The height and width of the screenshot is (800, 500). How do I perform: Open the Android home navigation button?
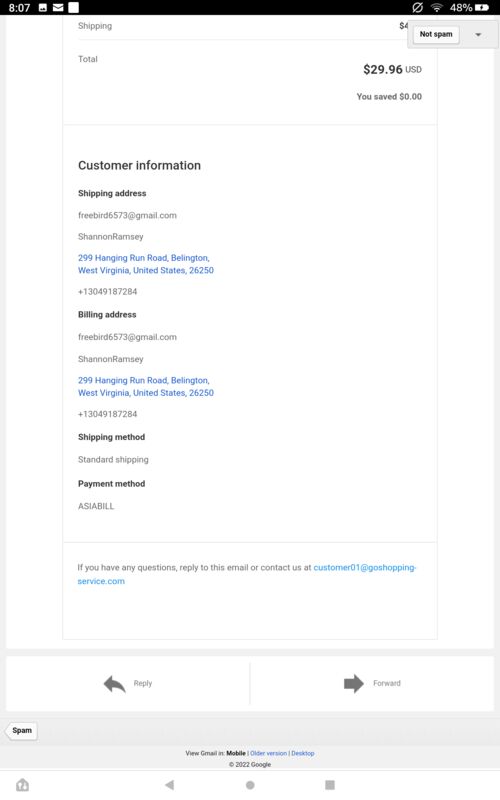250,785
